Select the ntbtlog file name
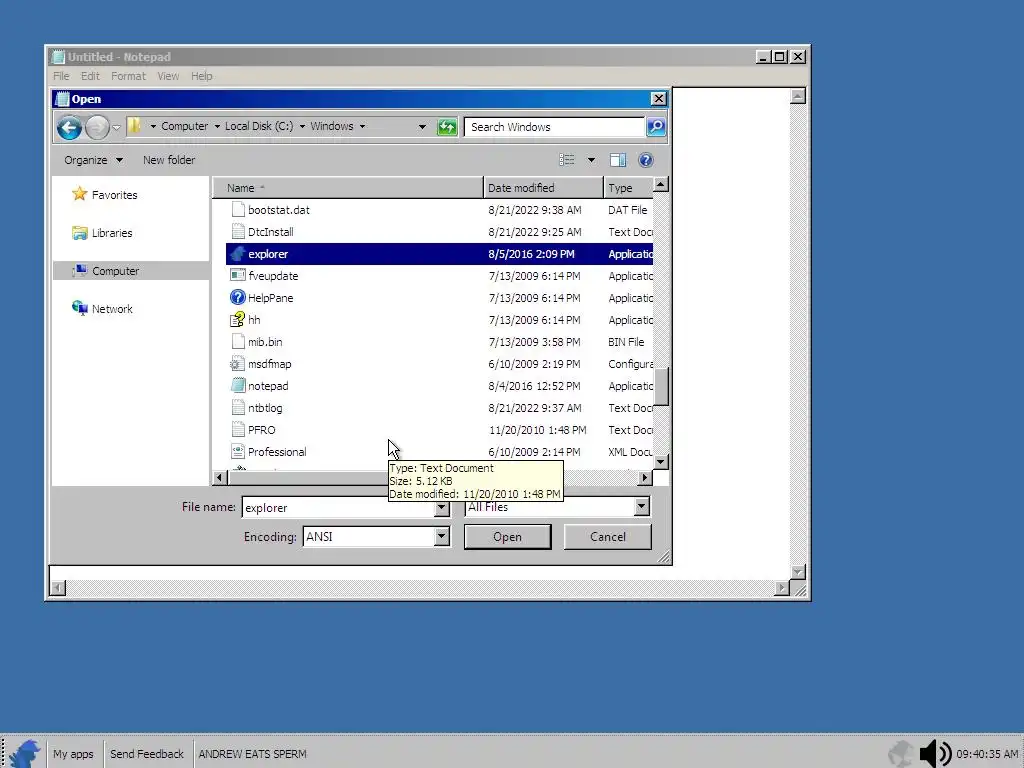1024x768 pixels. tap(265, 408)
